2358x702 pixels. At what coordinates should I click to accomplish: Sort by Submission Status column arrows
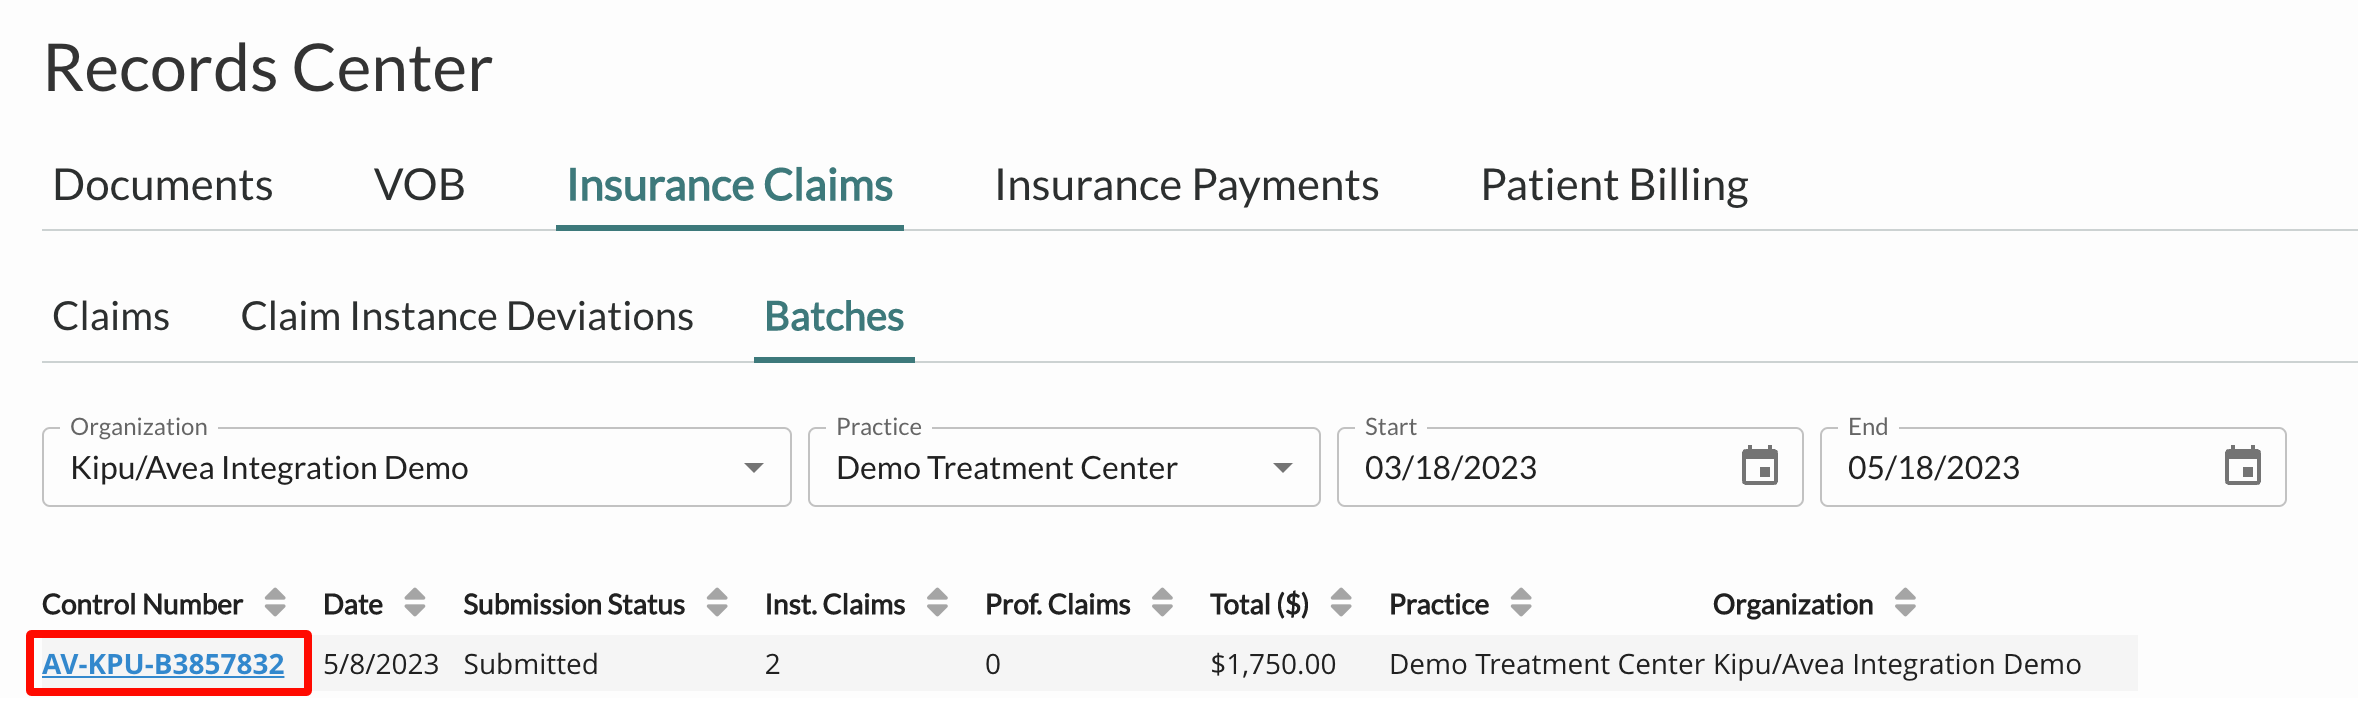[x=717, y=603]
